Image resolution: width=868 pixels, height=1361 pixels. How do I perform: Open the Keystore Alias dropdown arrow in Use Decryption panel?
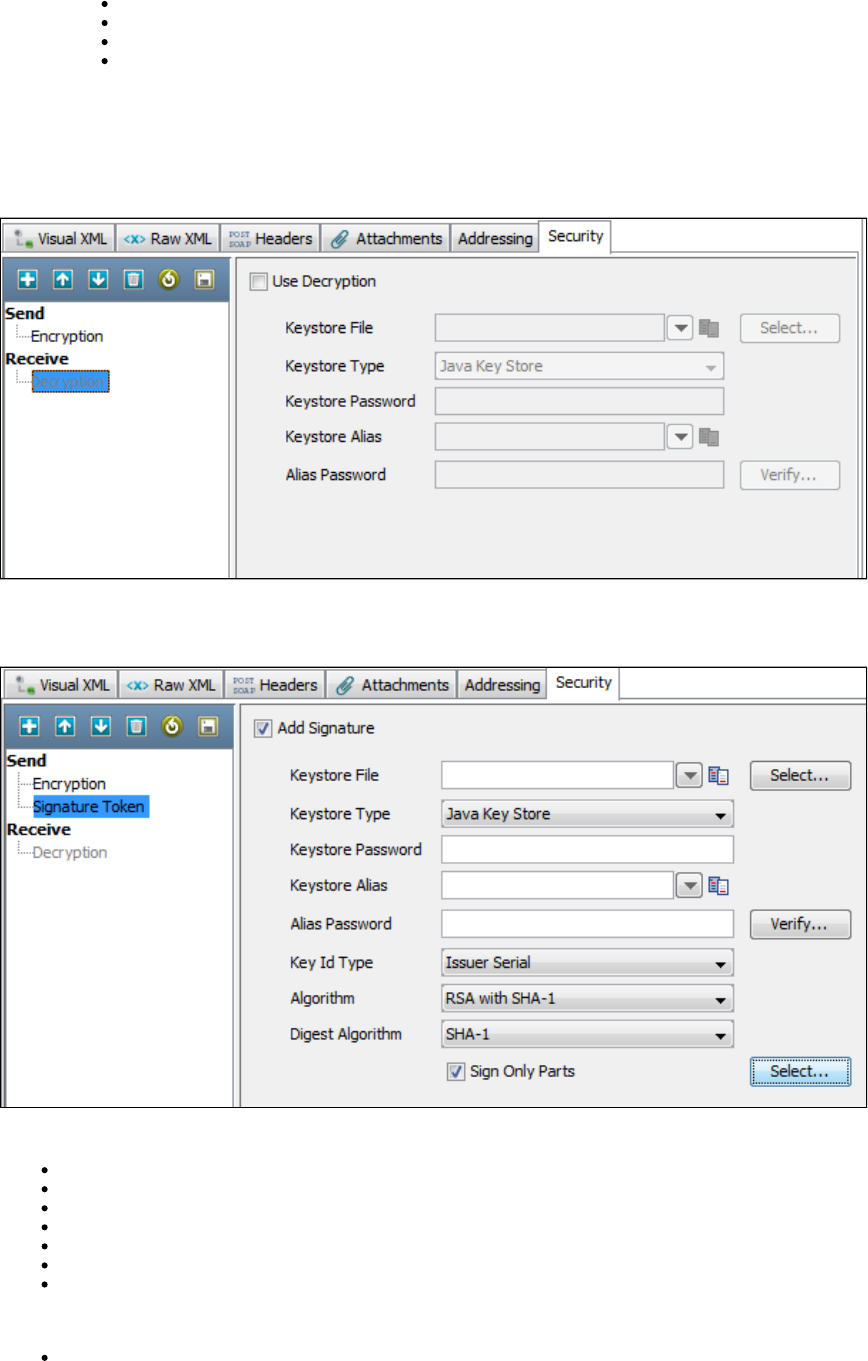click(x=680, y=436)
